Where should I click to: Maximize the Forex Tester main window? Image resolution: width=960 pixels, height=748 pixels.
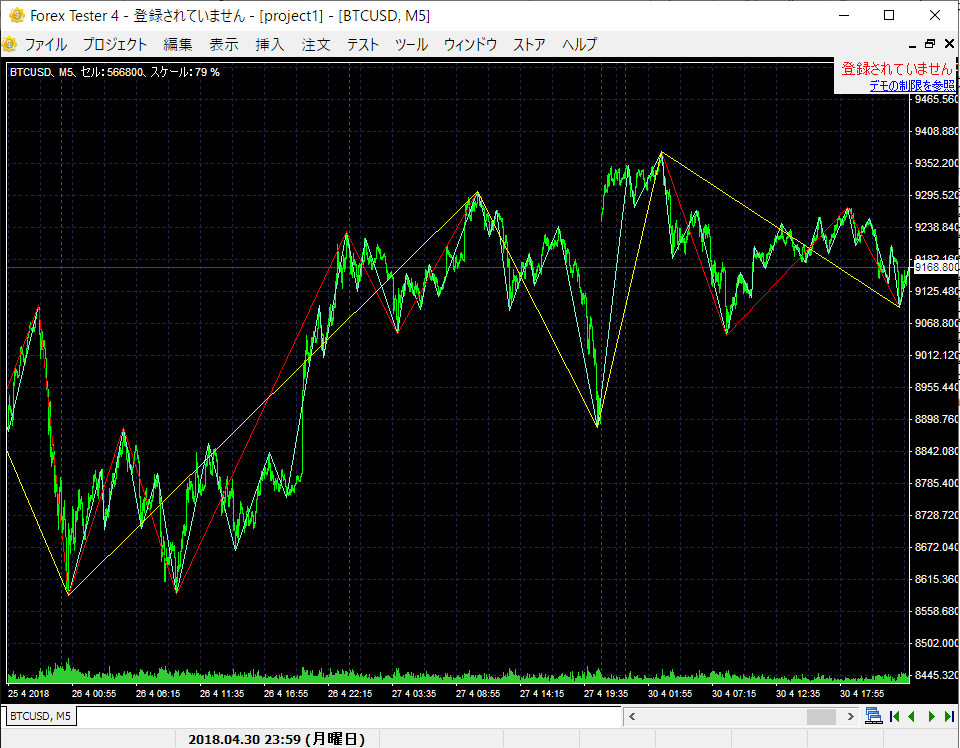pos(889,15)
